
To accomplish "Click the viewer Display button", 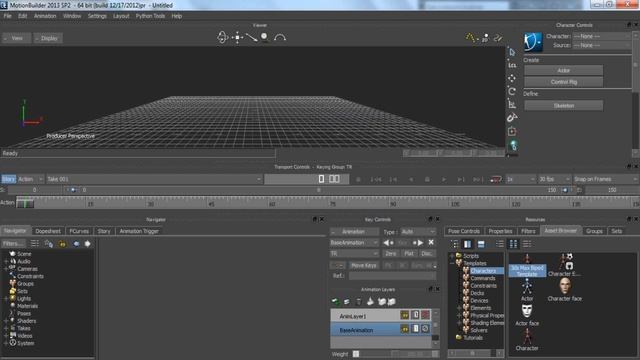I will coord(48,38).
